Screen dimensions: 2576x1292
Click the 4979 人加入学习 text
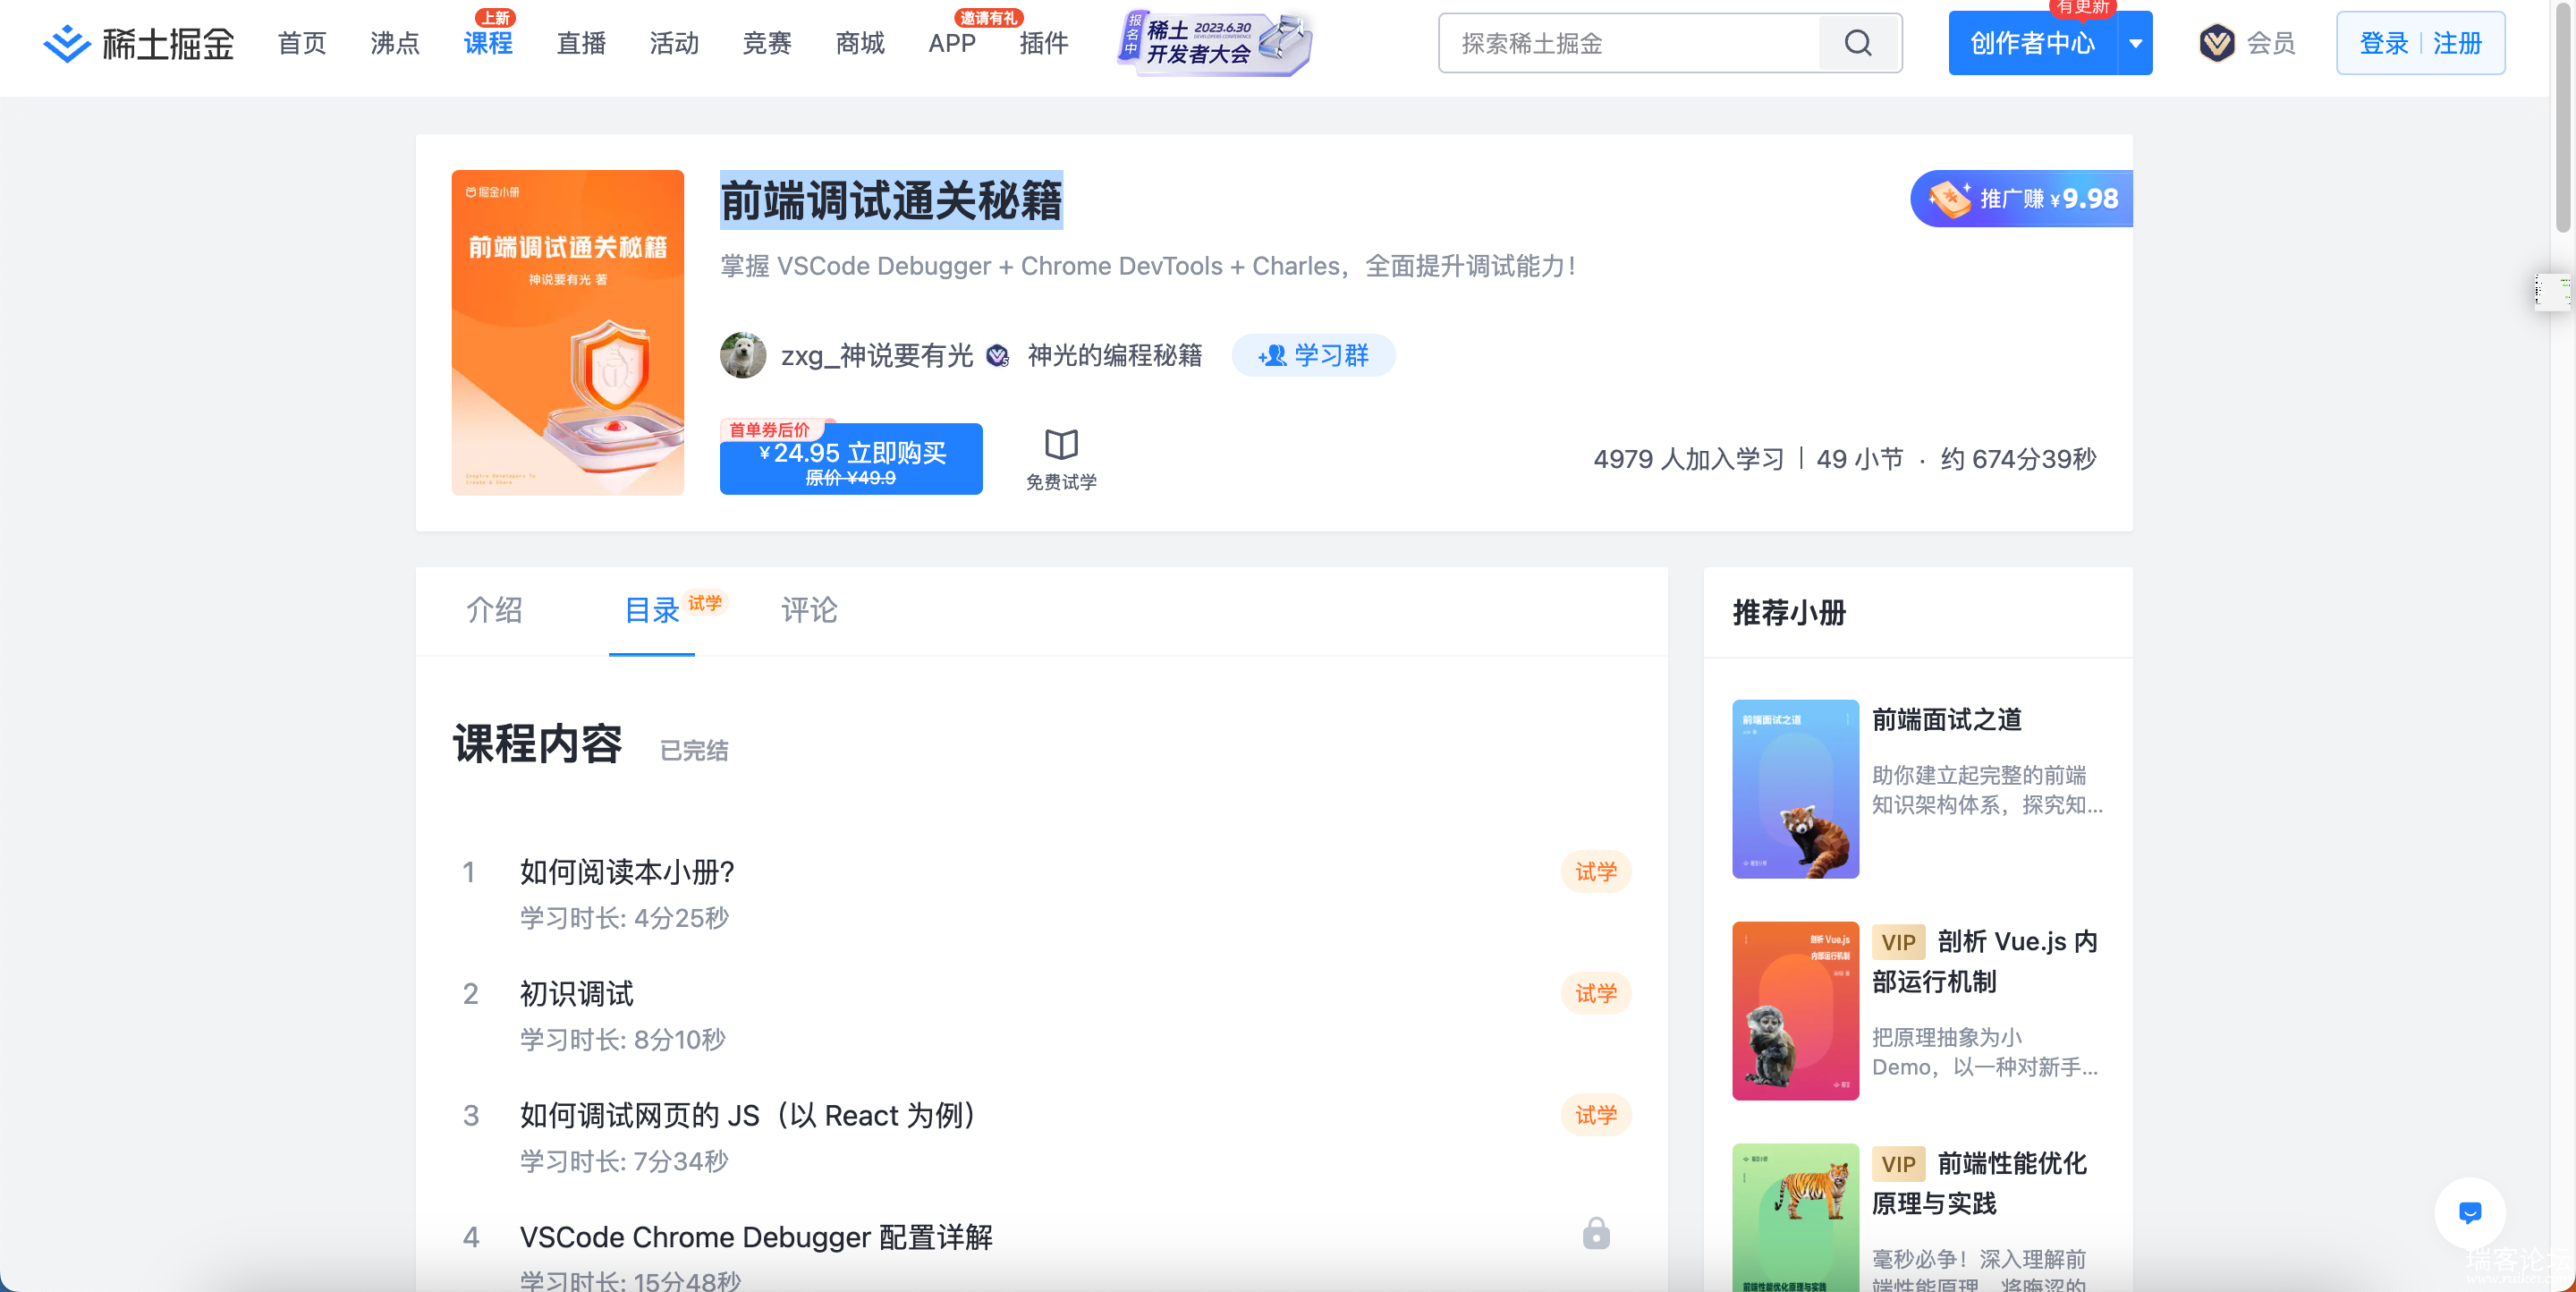pyautogui.click(x=1689, y=459)
